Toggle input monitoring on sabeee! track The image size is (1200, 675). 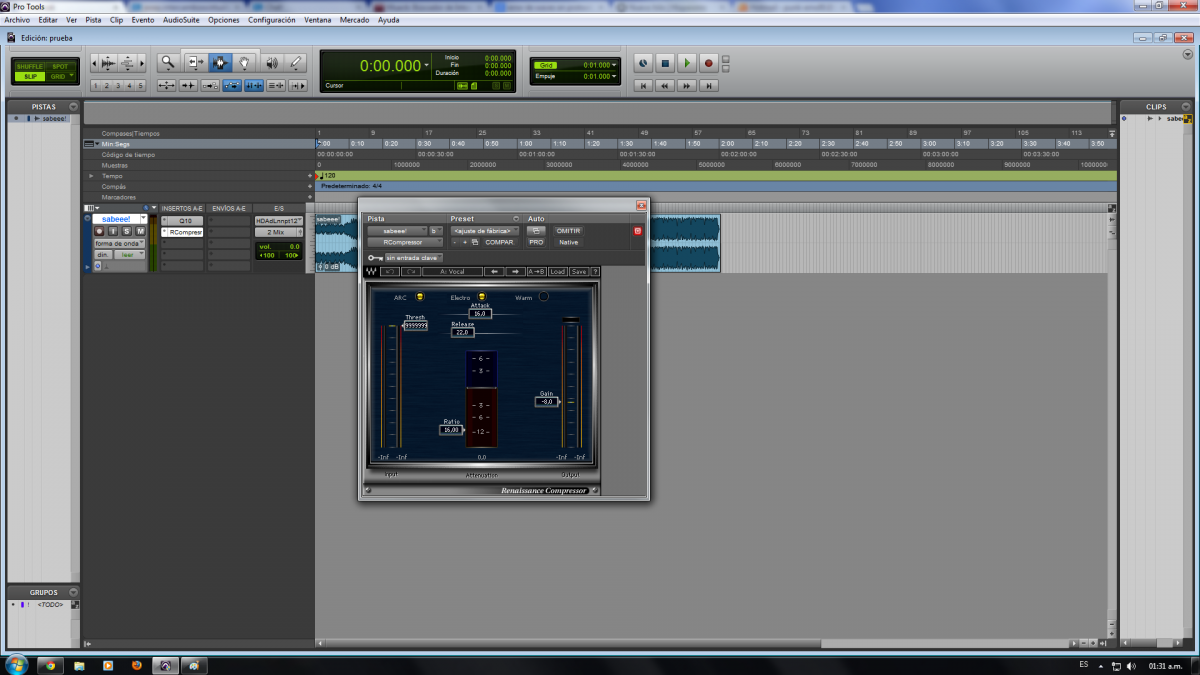tap(113, 231)
